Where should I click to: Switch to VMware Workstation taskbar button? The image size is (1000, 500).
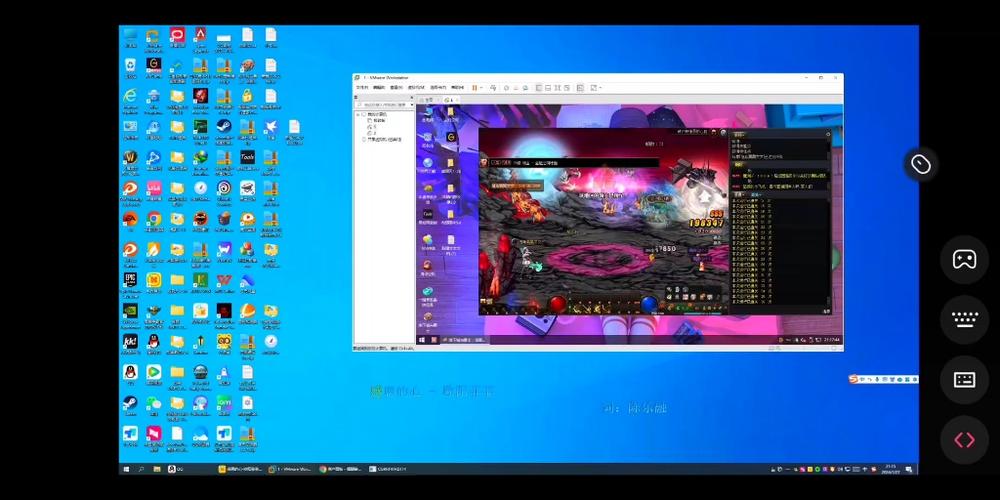click(290, 469)
